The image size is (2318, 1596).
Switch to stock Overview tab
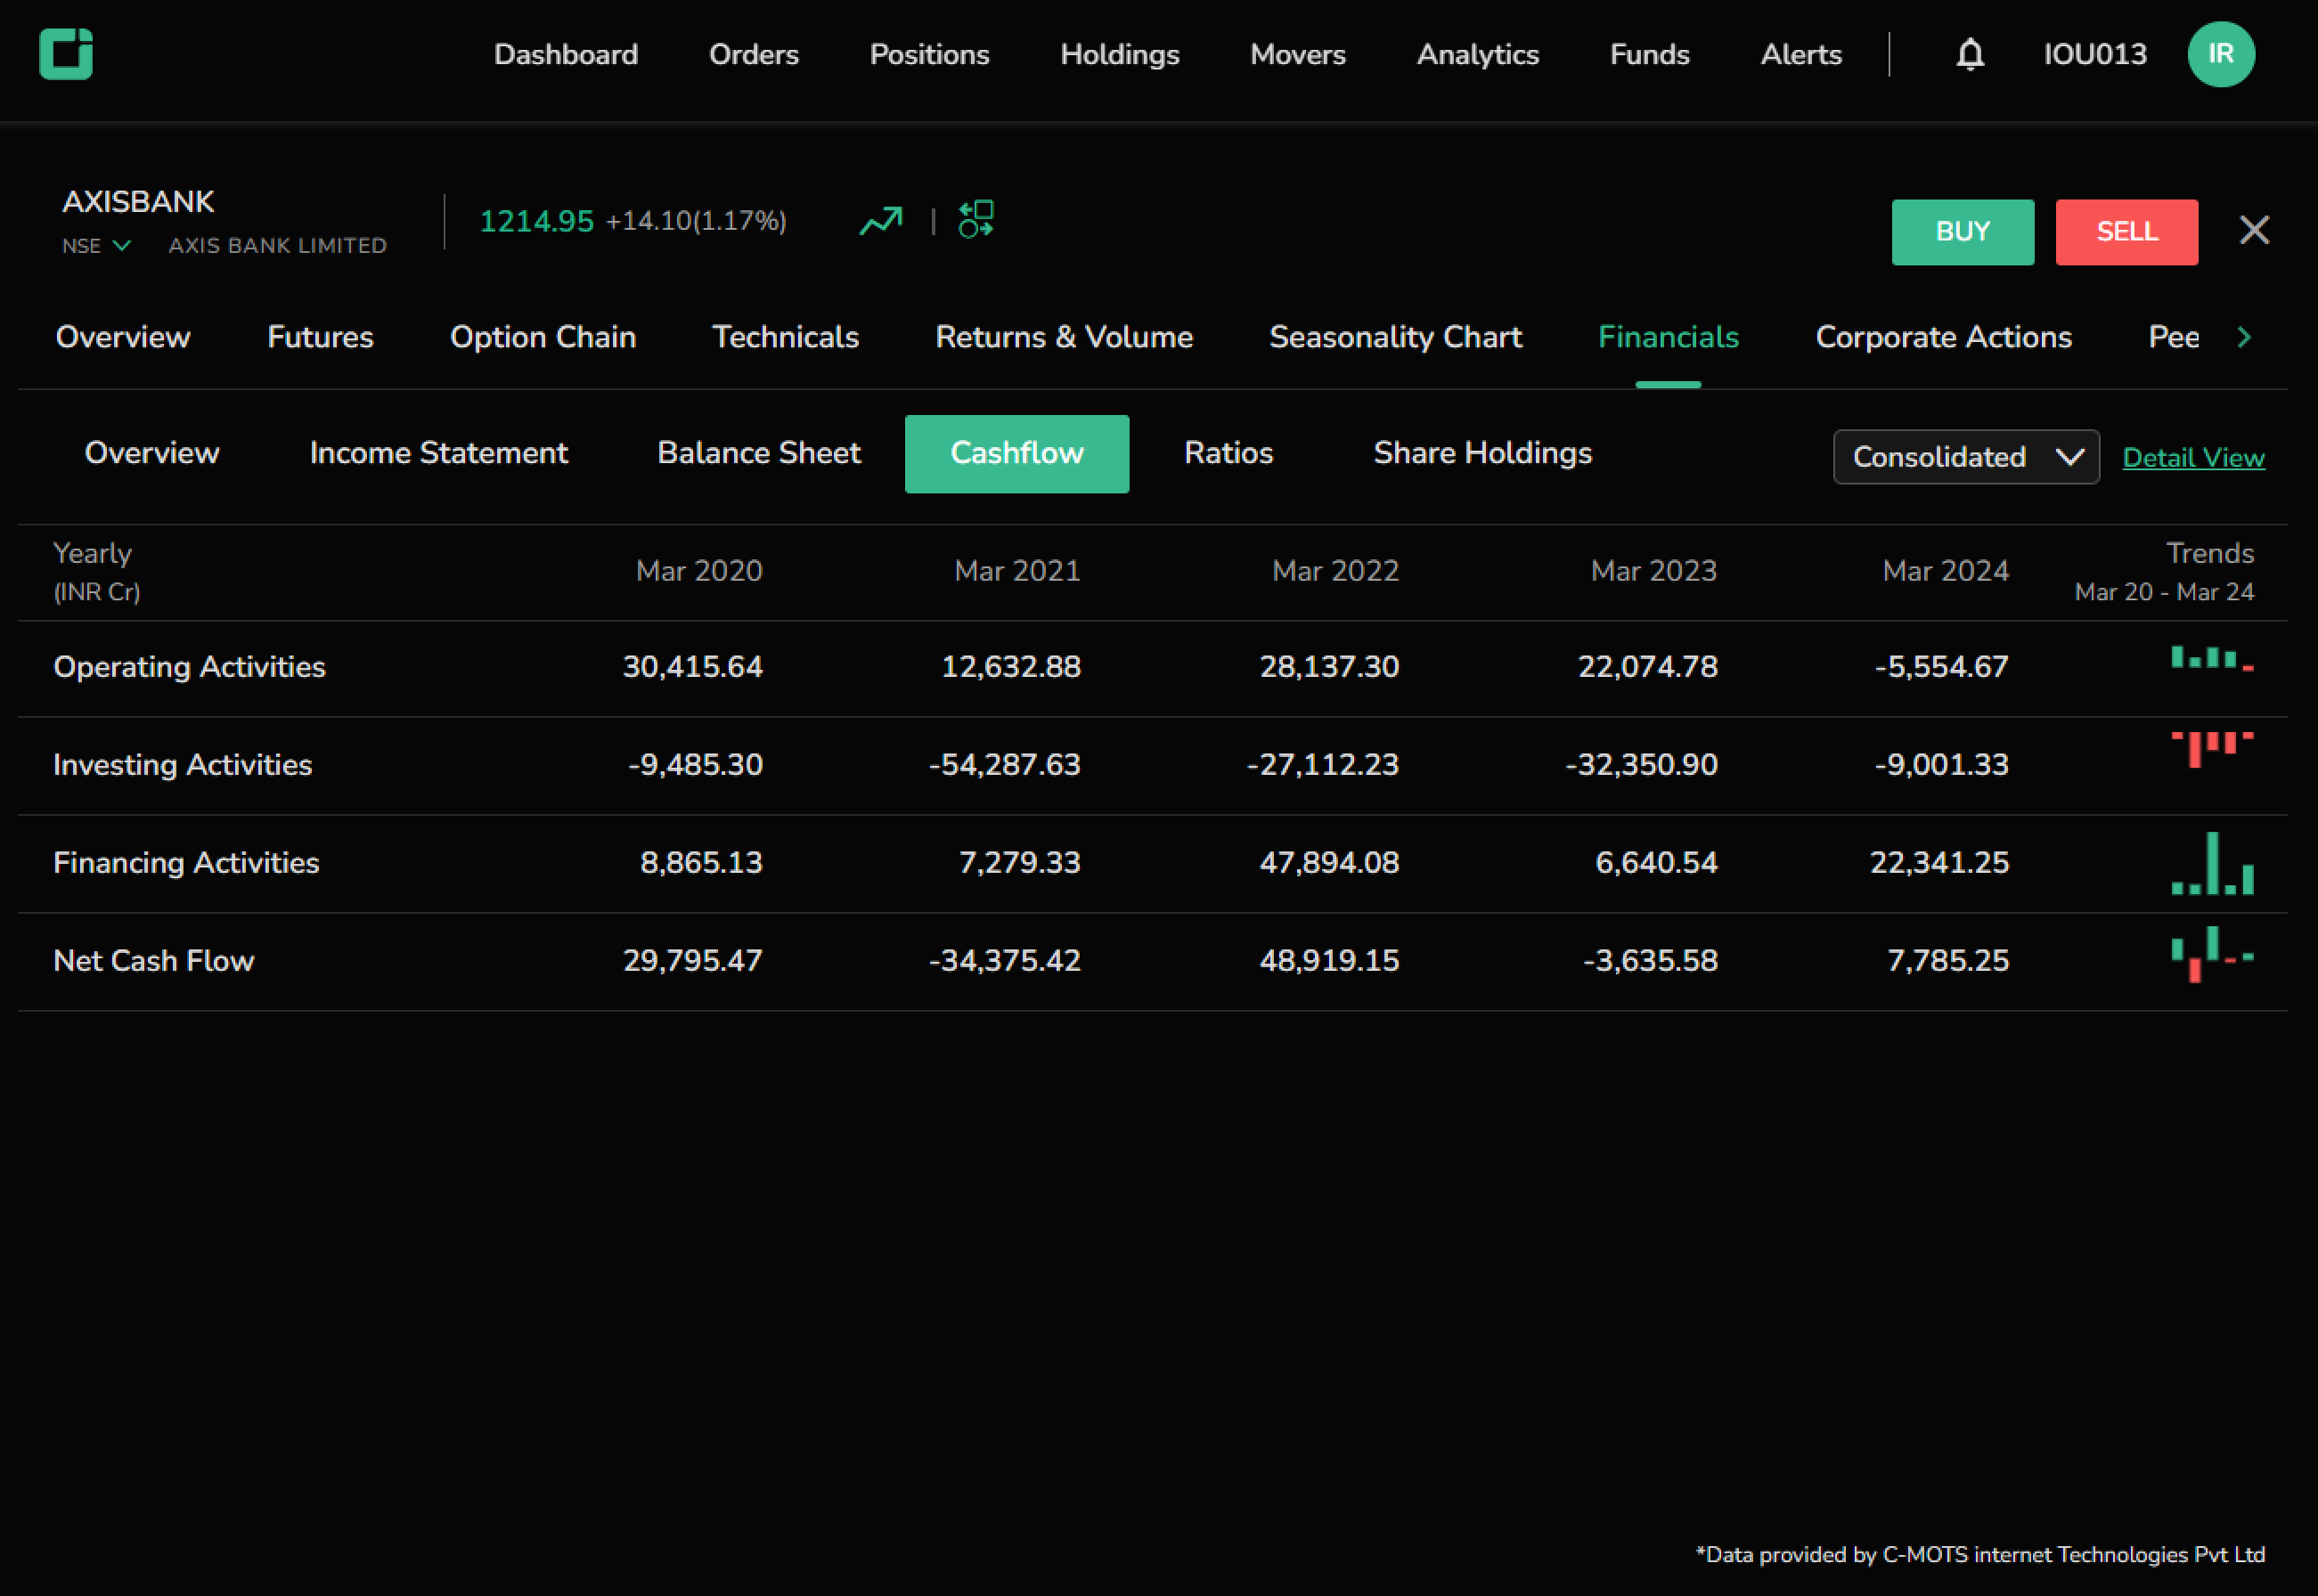123,337
